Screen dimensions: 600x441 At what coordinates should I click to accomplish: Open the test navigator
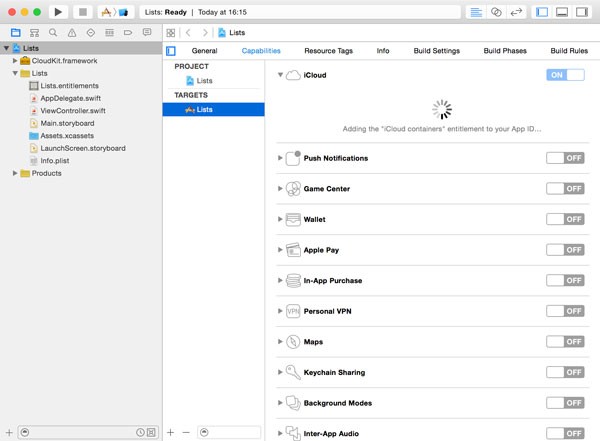coord(91,33)
